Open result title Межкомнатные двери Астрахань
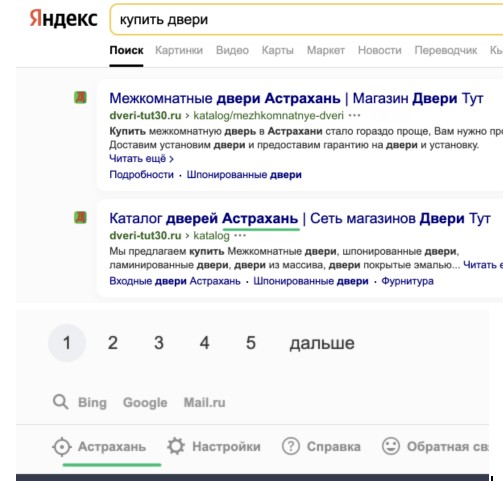This screenshot has height=481, width=503. pyautogui.click(x=296, y=98)
